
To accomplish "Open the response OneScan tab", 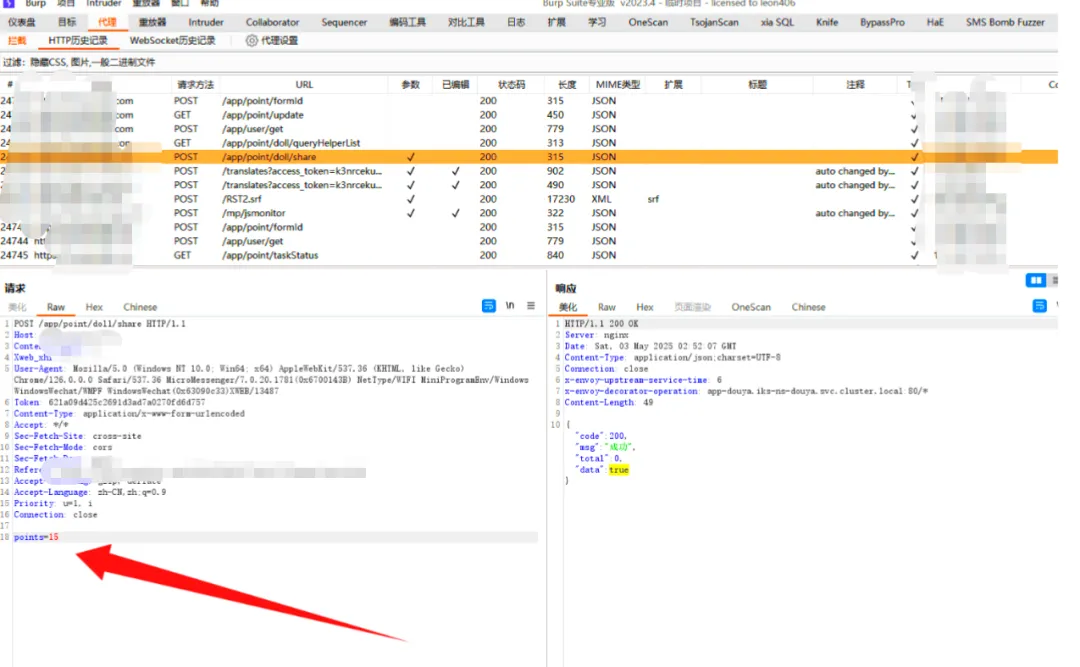I will pyautogui.click(x=751, y=307).
